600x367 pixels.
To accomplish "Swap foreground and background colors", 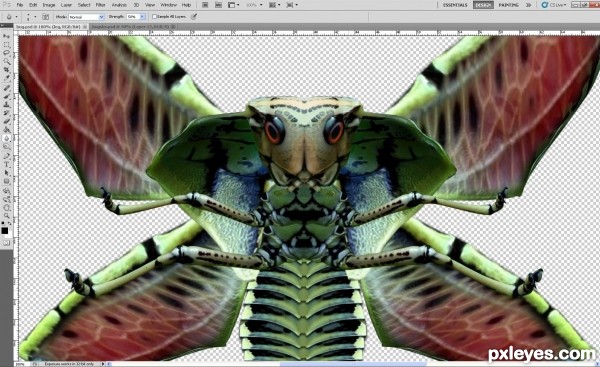I will point(10,223).
